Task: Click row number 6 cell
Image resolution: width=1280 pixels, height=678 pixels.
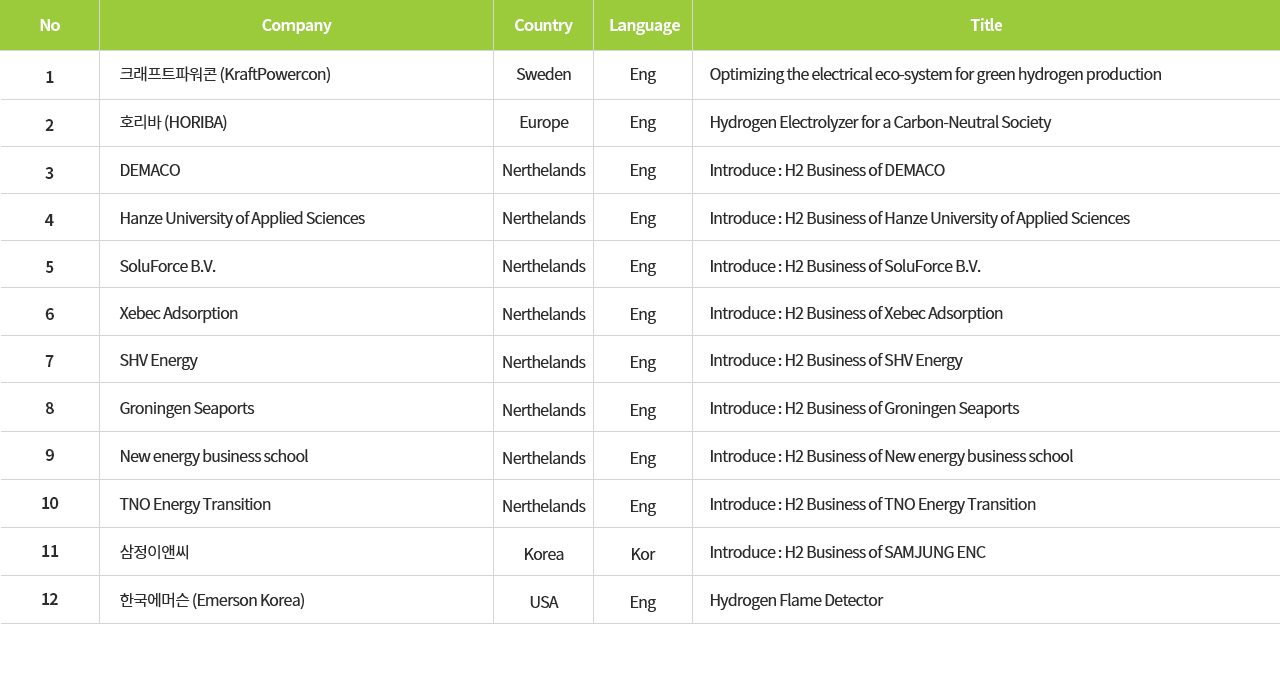Action: point(49,314)
